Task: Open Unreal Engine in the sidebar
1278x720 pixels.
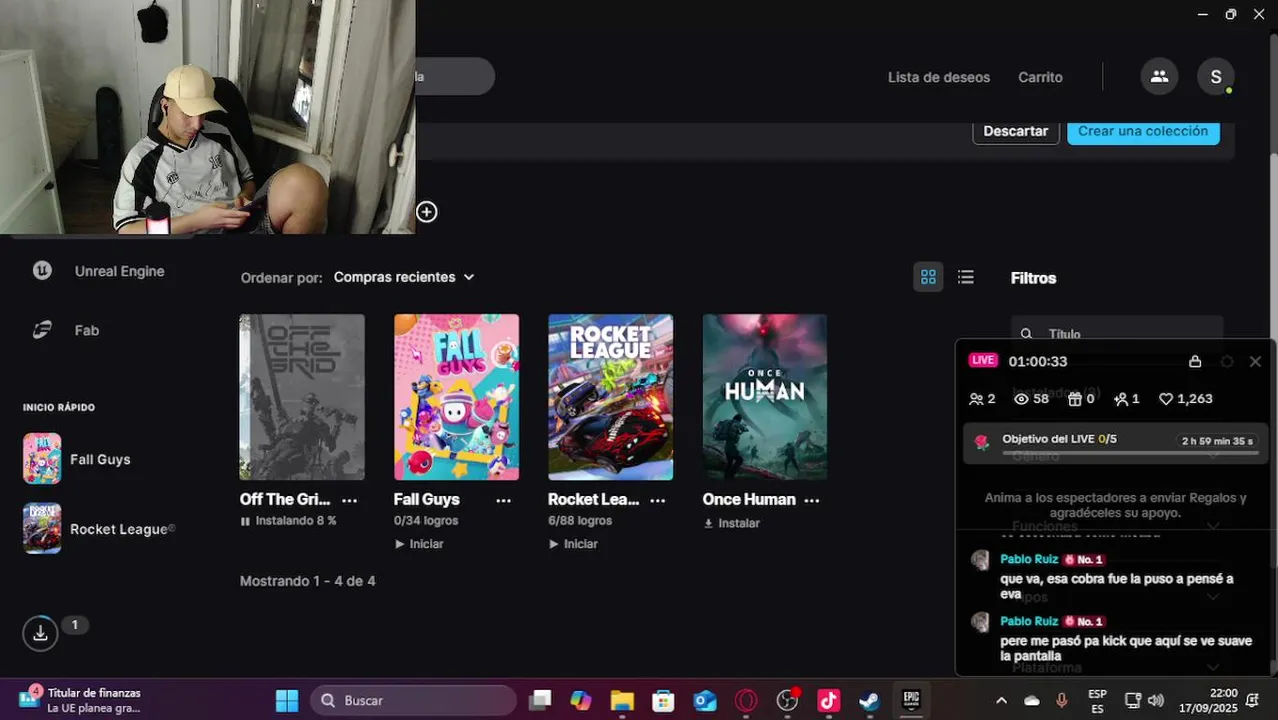Action: 97,271
